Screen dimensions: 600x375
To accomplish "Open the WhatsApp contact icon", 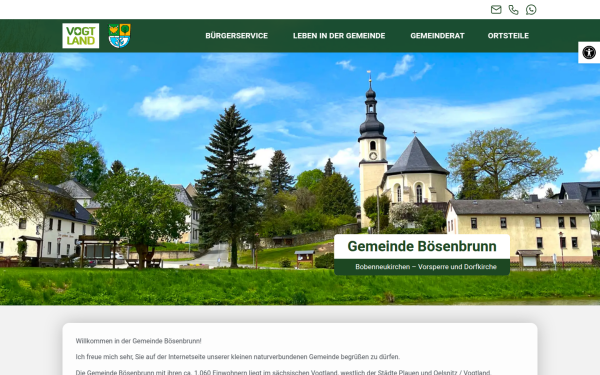I will [531, 10].
